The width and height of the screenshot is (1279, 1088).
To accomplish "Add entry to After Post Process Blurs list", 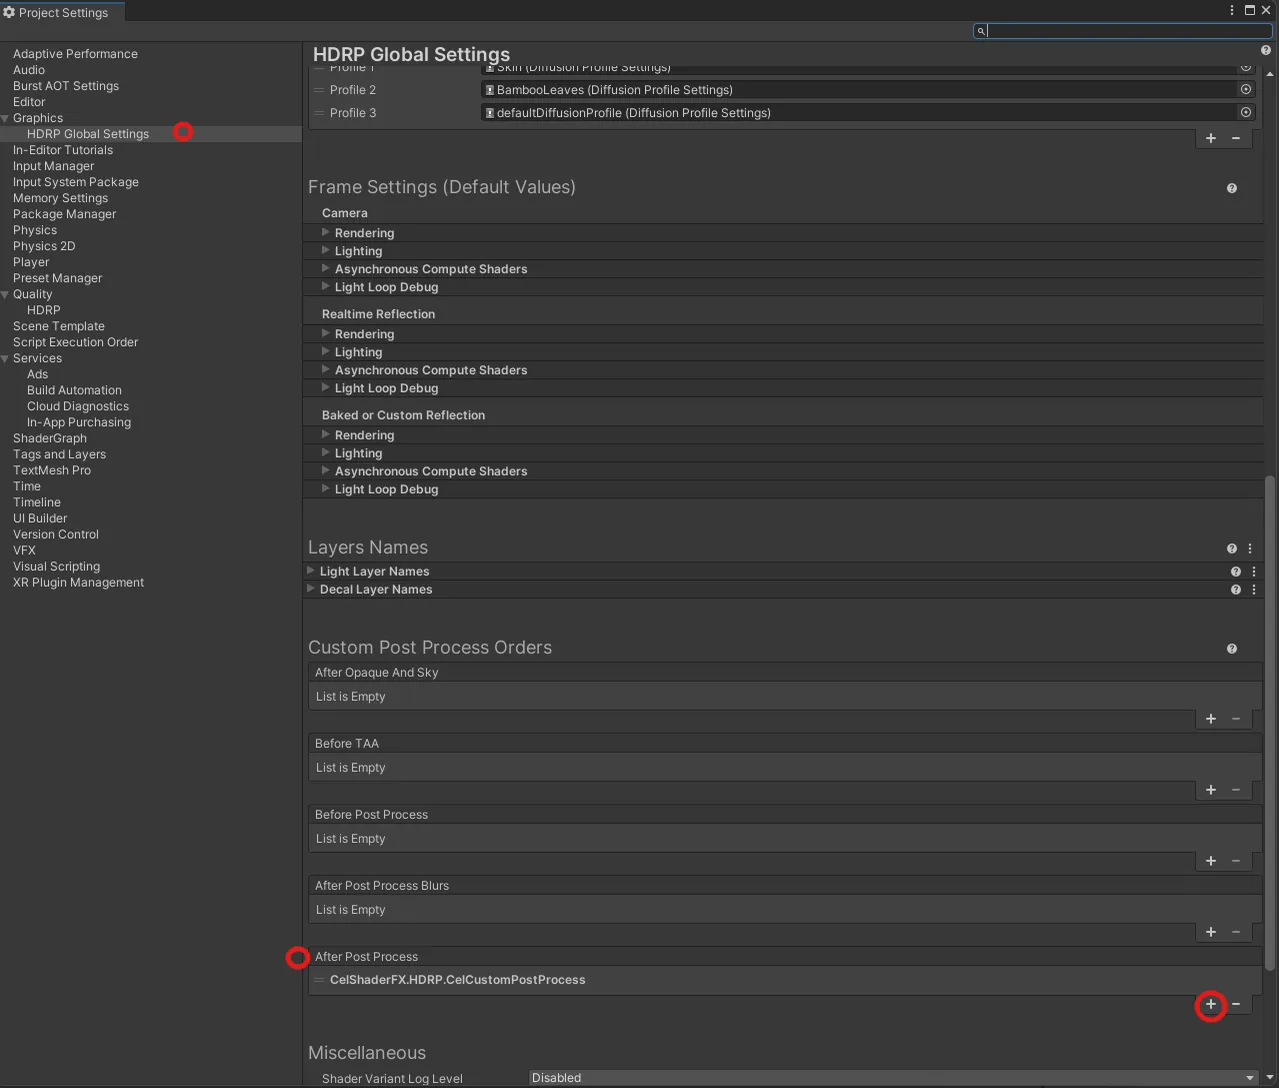I will [x=1211, y=932].
